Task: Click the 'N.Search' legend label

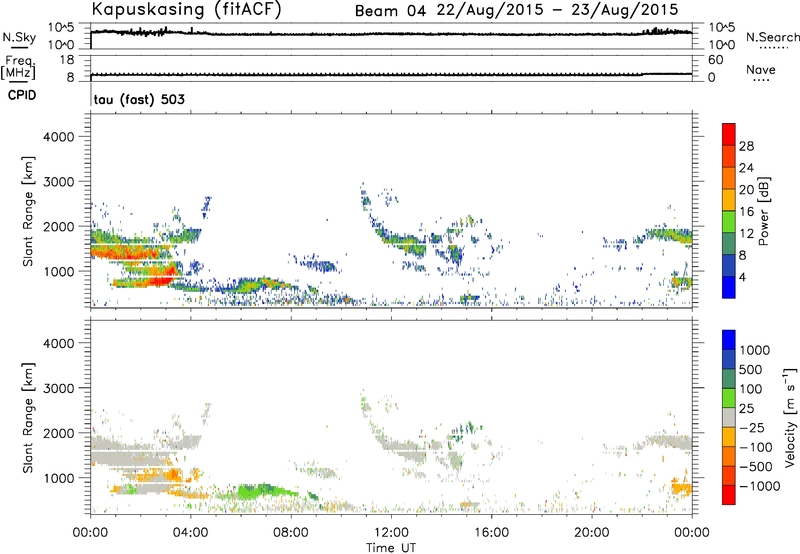Action: pyautogui.click(x=773, y=37)
